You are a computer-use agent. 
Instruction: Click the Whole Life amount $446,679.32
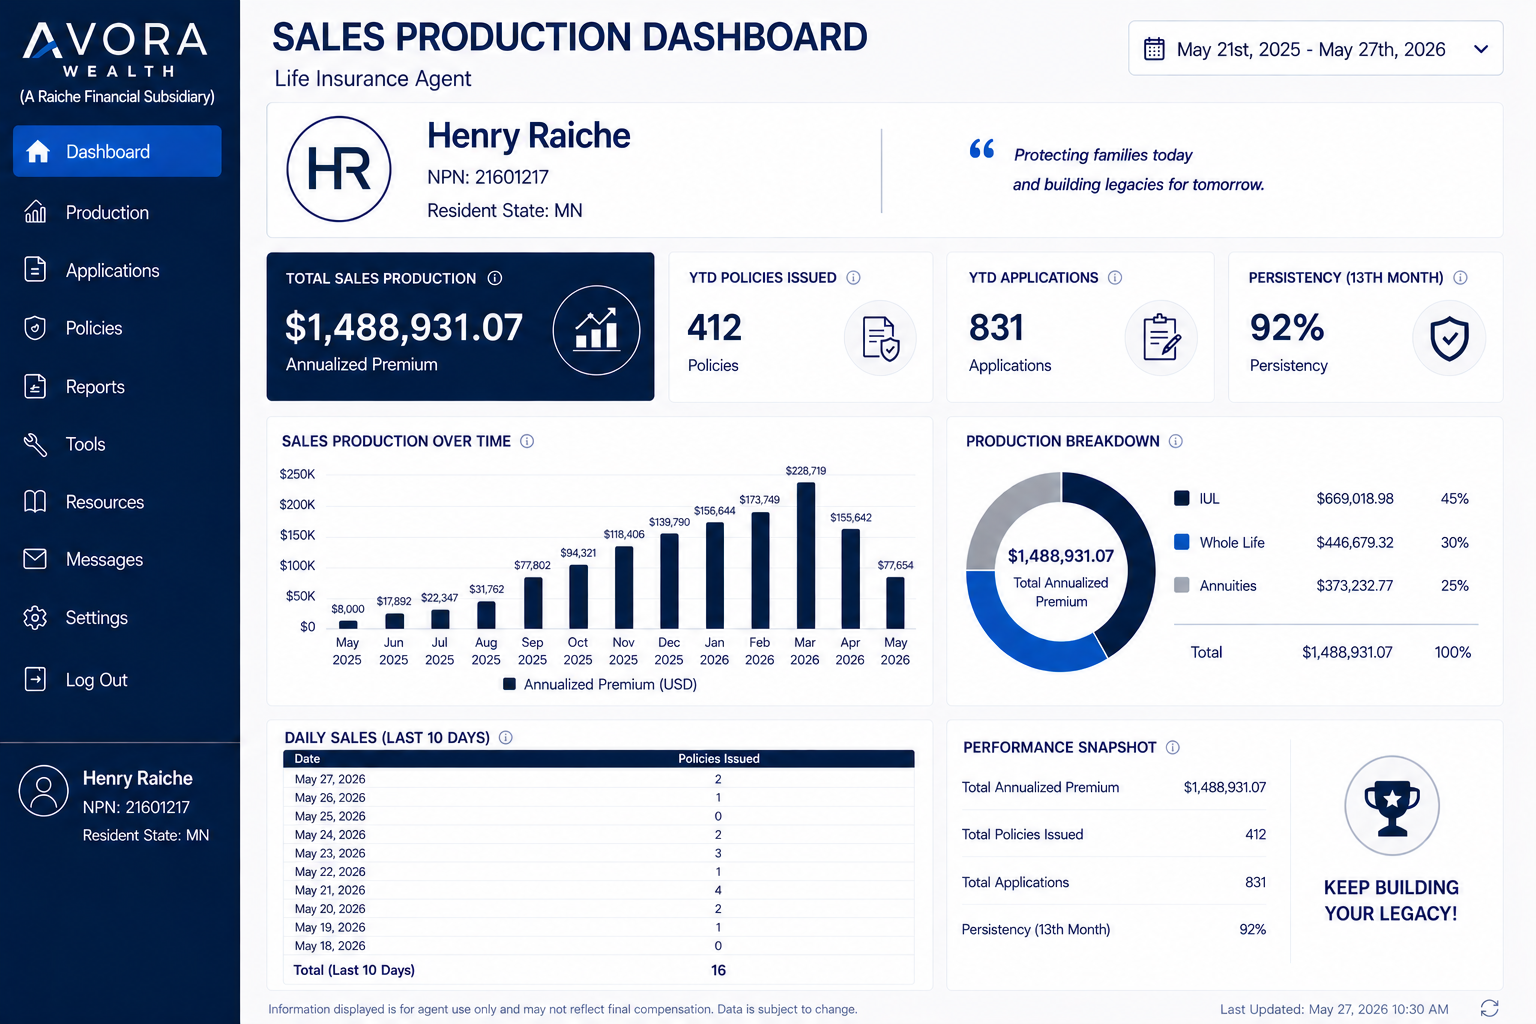click(1354, 542)
